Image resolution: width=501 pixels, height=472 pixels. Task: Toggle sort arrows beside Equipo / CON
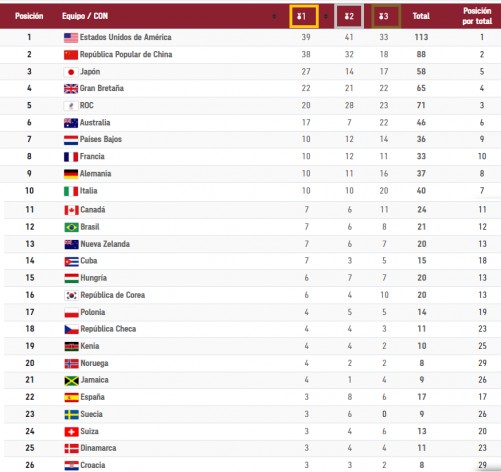coord(274,16)
